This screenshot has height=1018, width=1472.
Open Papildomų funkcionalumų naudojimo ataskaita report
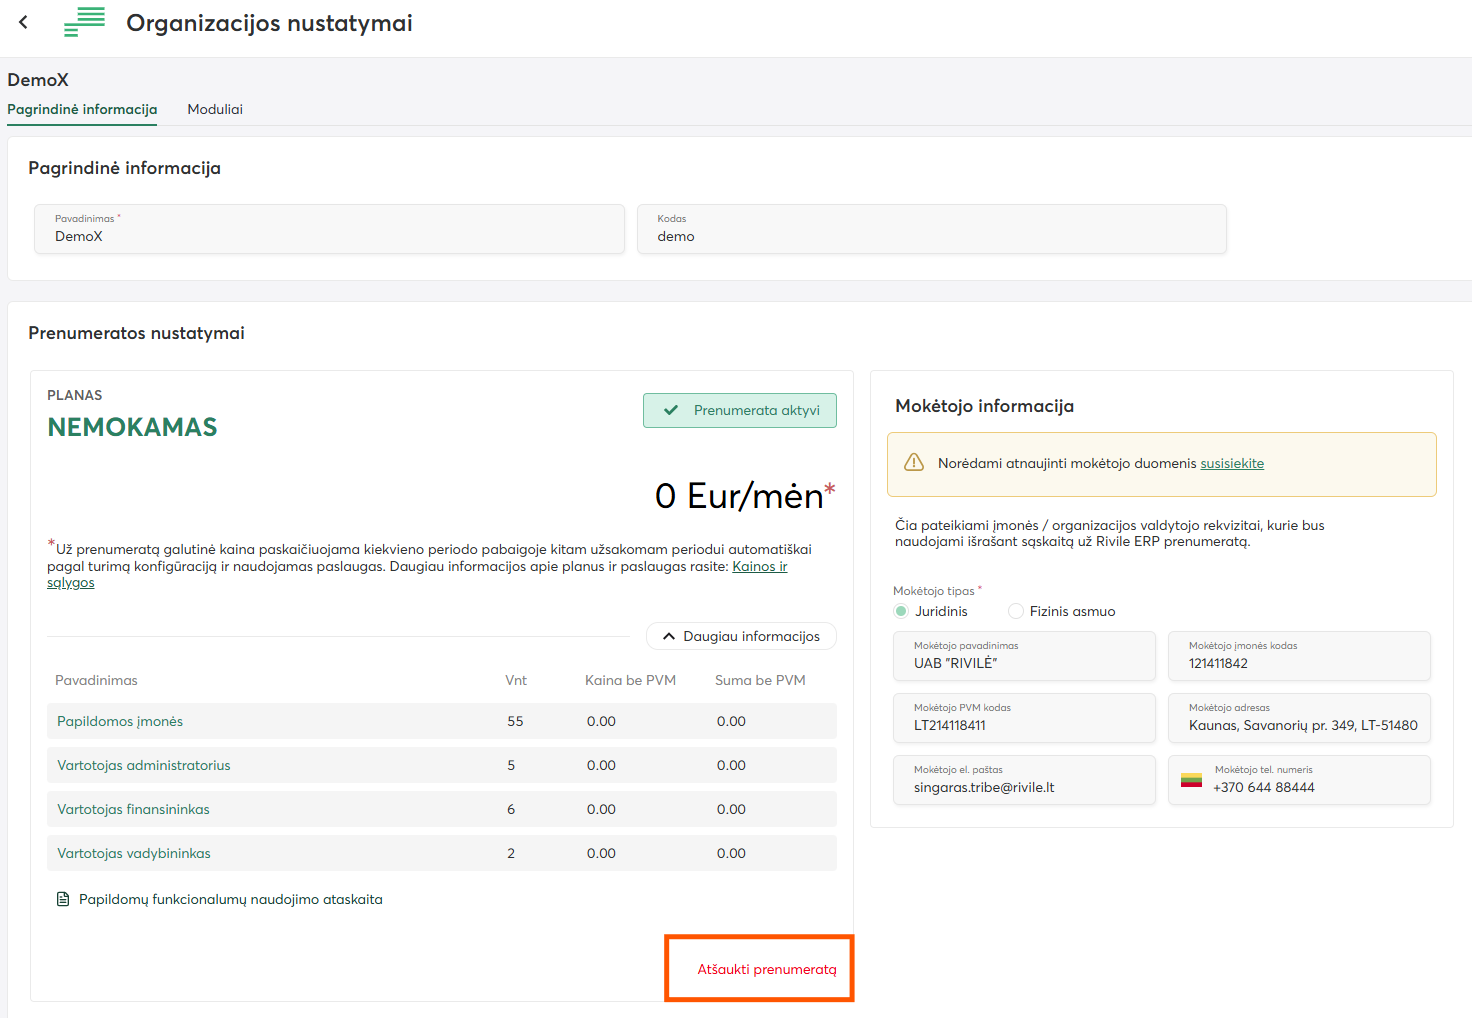click(231, 899)
